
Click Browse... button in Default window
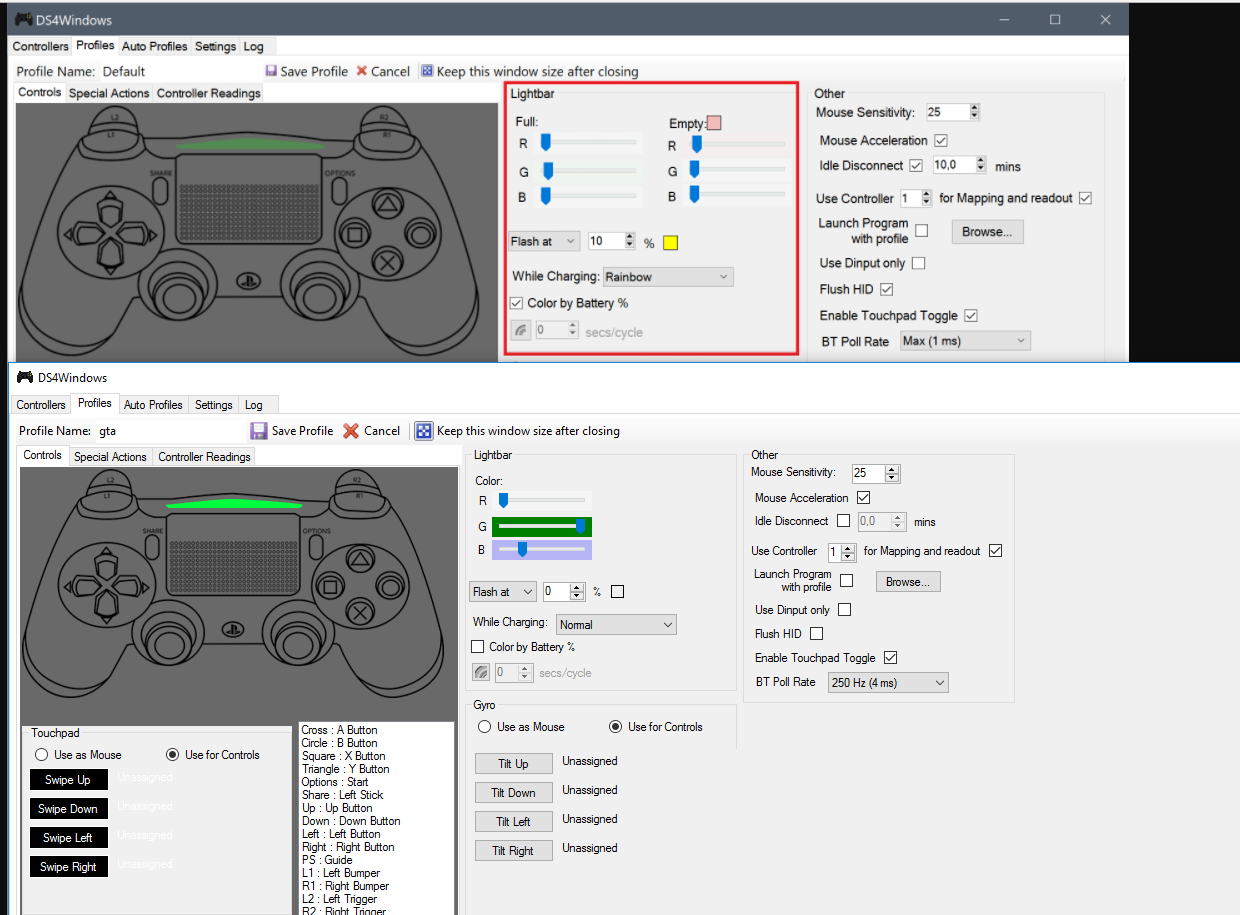click(987, 232)
